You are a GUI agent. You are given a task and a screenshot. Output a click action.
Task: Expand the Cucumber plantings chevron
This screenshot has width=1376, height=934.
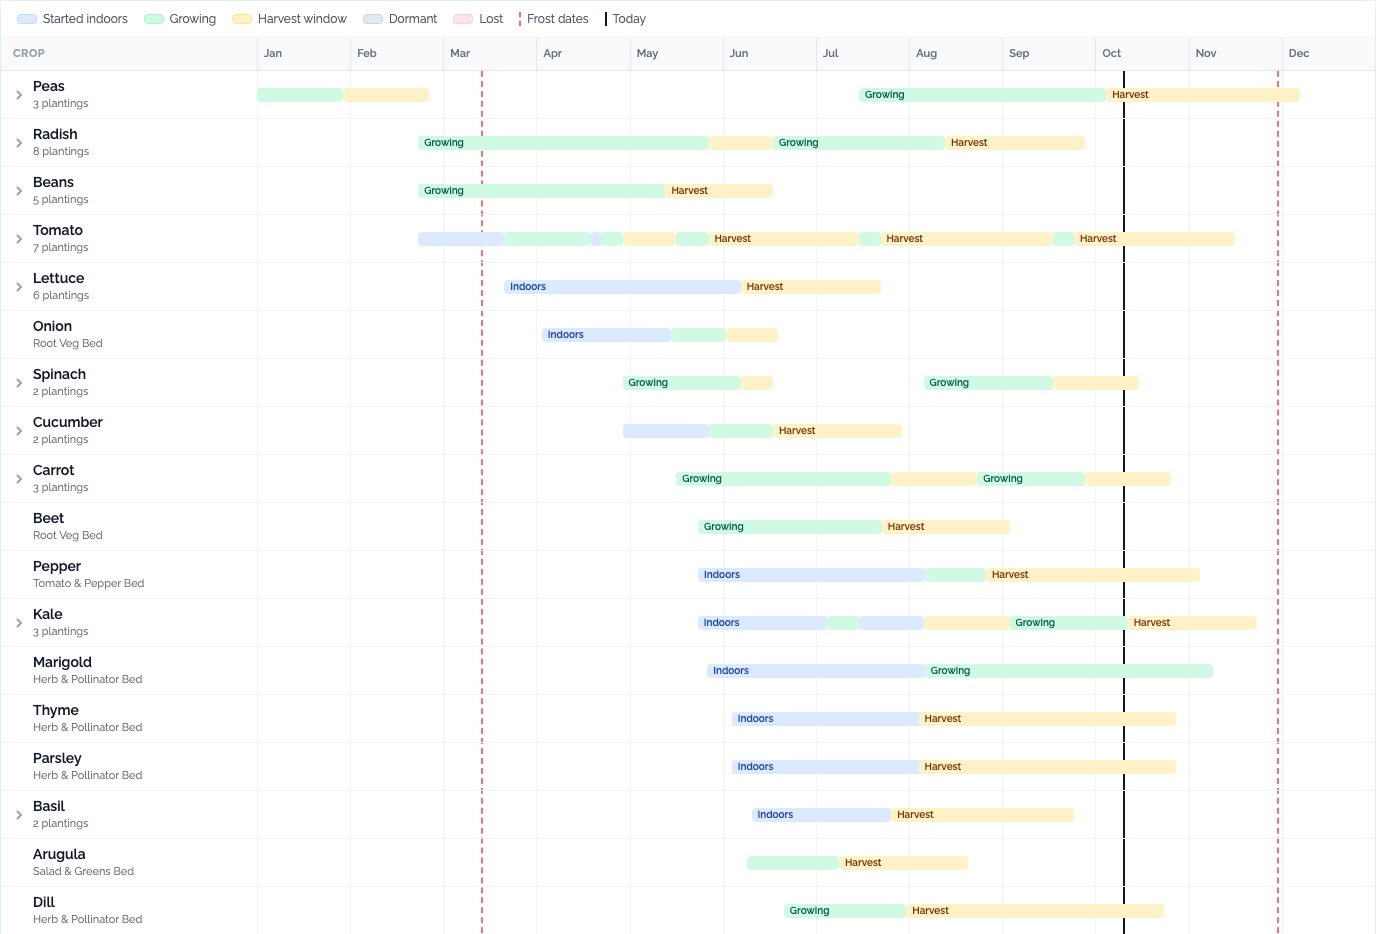point(19,431)
